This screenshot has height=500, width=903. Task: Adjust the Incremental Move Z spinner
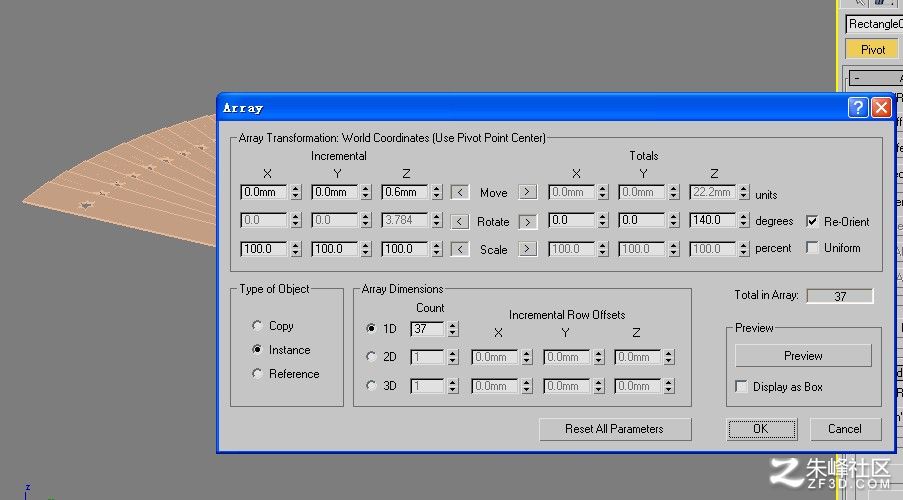coord(437,192)
